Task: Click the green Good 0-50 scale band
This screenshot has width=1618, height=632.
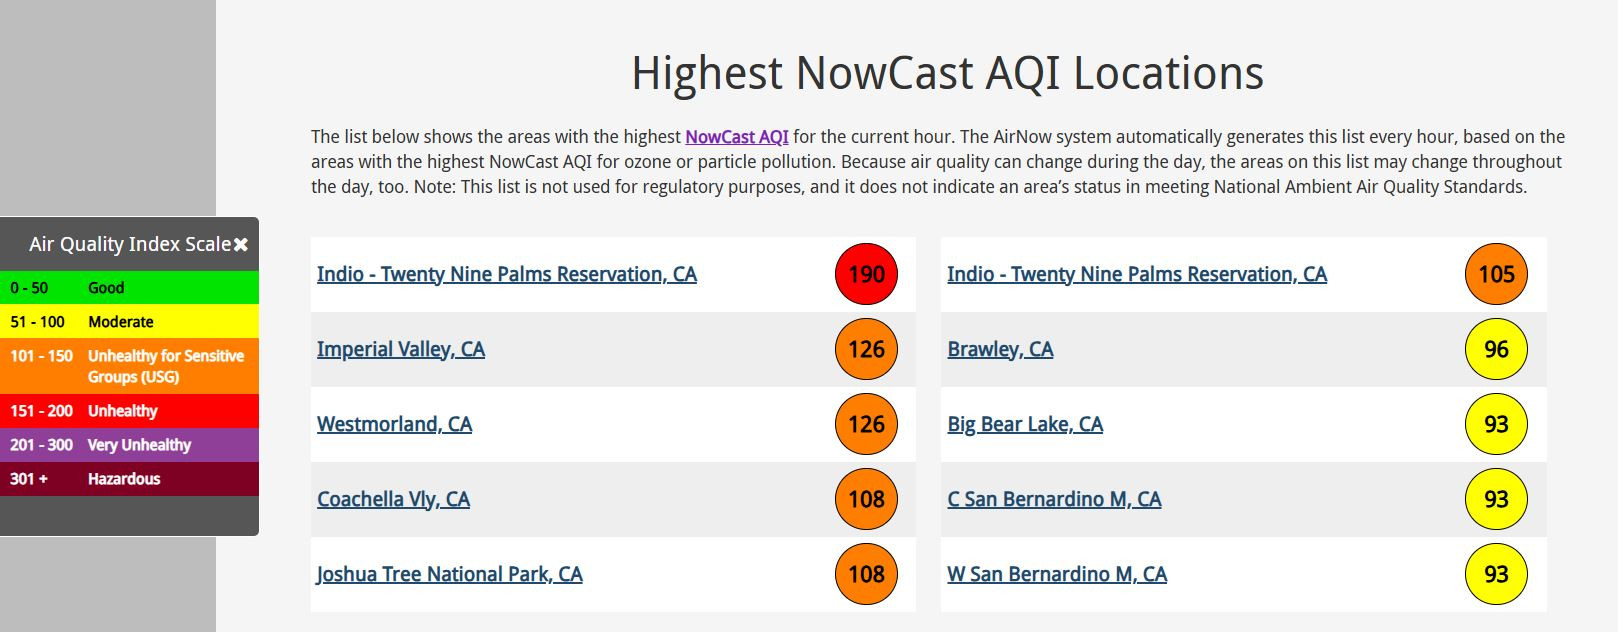Action: pos(129,288)
